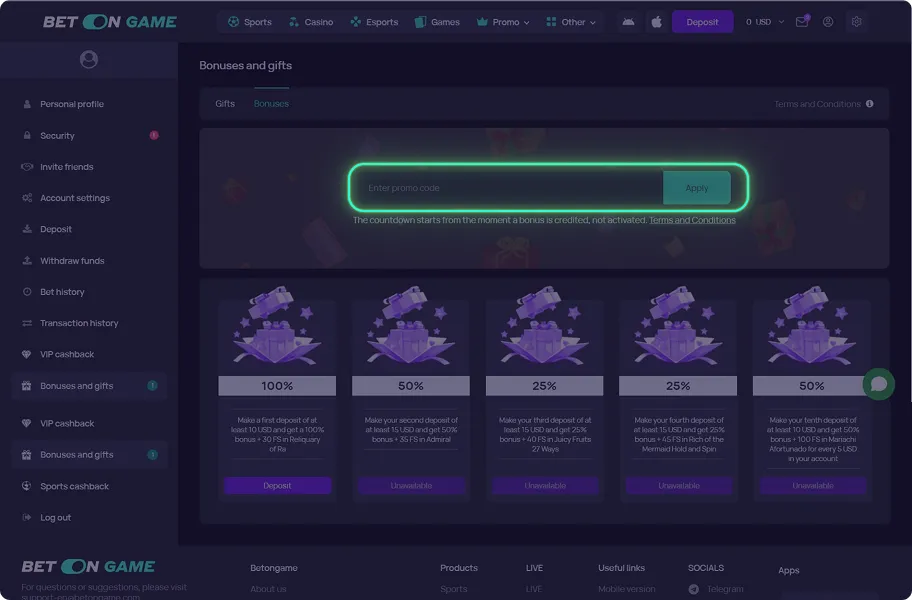Click the Apply promo code button
Screen dimensions: 912x600
coord(697,187)
